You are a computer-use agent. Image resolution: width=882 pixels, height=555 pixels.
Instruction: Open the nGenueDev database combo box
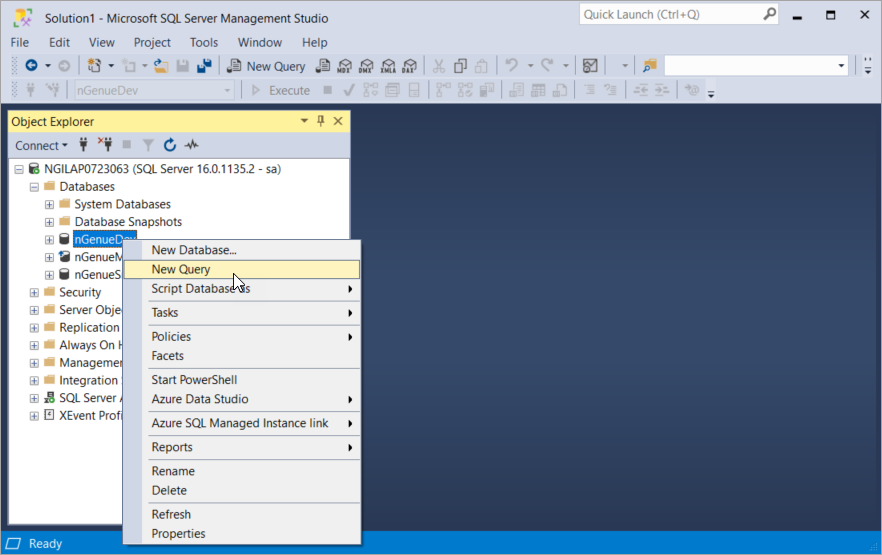(154, 90)
